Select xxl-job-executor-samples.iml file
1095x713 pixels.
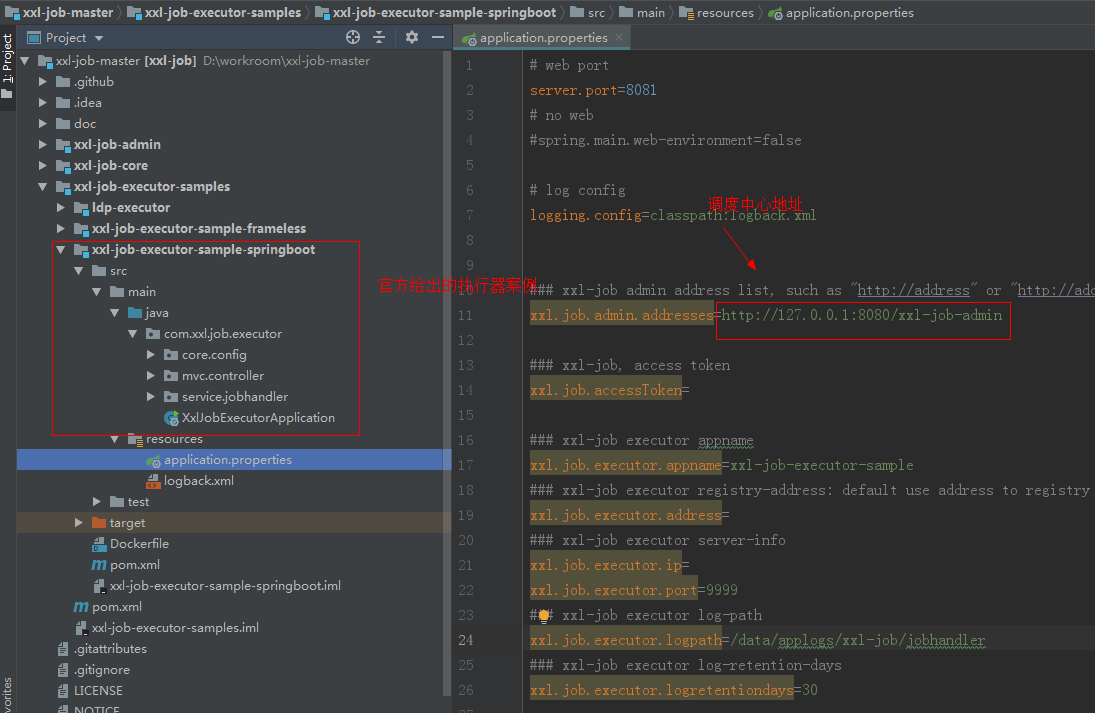coord(175,627)
